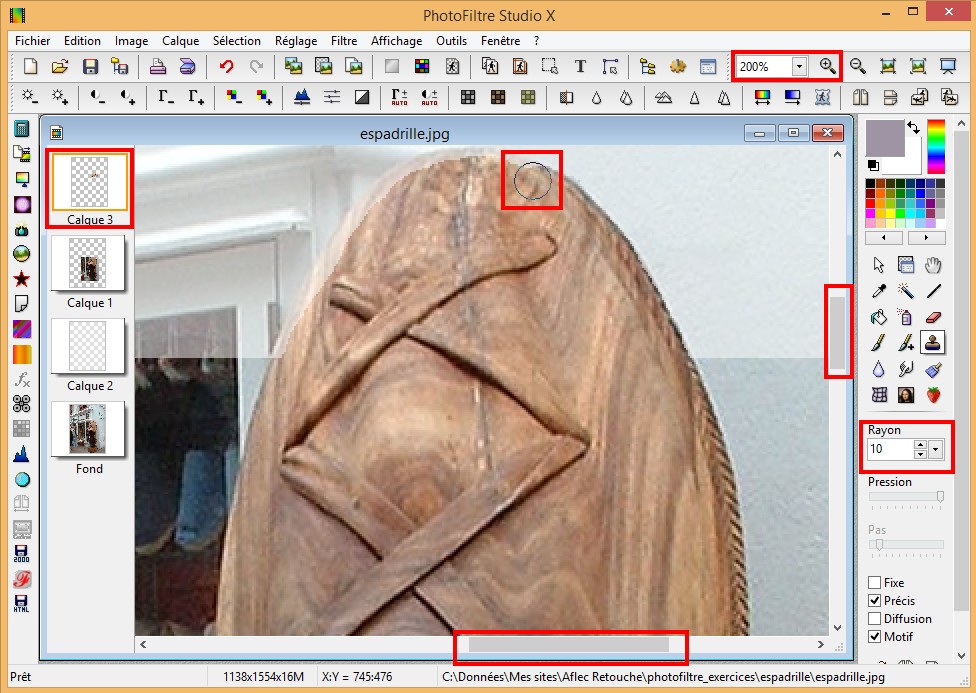Click the New document icon
This screenshot has width=976, height=693.
pos(30,66)
